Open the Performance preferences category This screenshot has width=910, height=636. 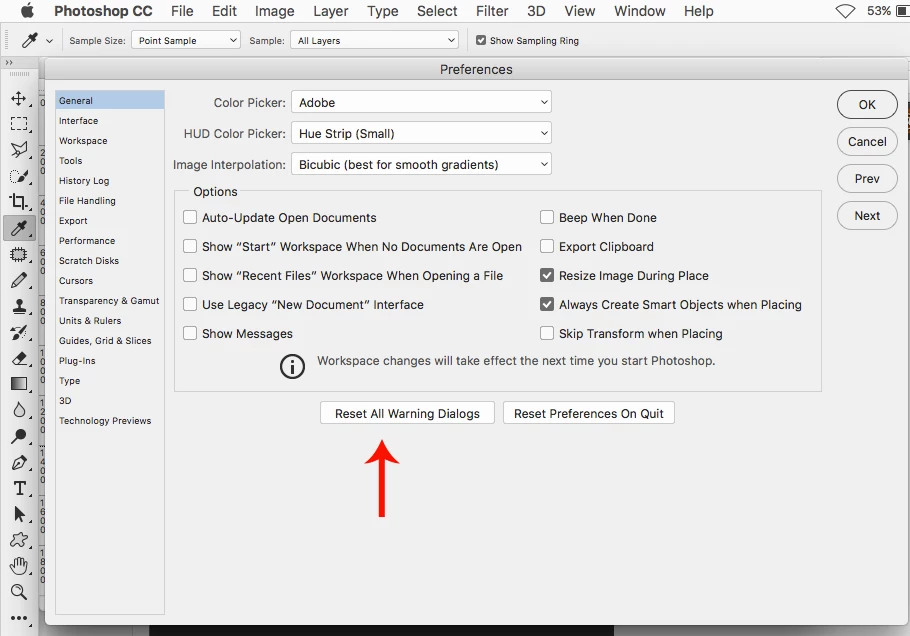click(x=110, y=241)
